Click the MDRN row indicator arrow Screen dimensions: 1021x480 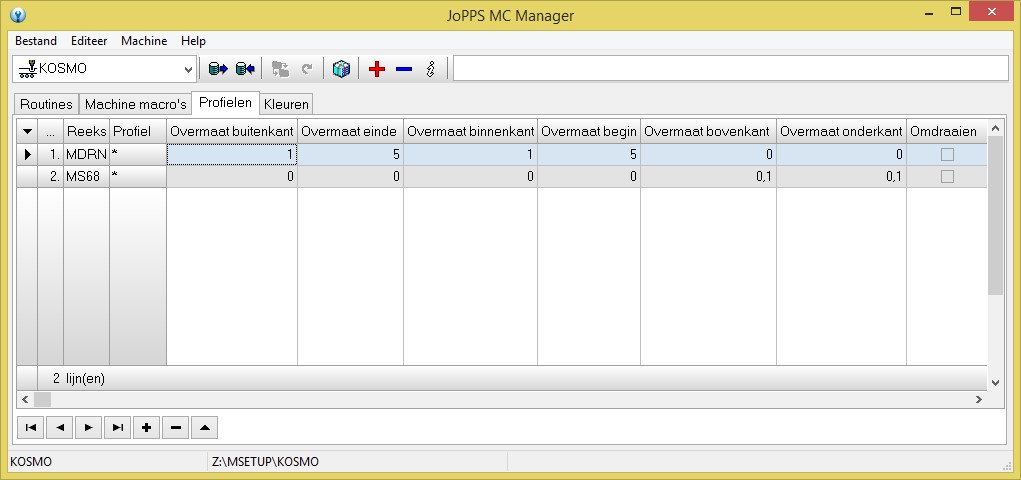[x=27, y=154]
